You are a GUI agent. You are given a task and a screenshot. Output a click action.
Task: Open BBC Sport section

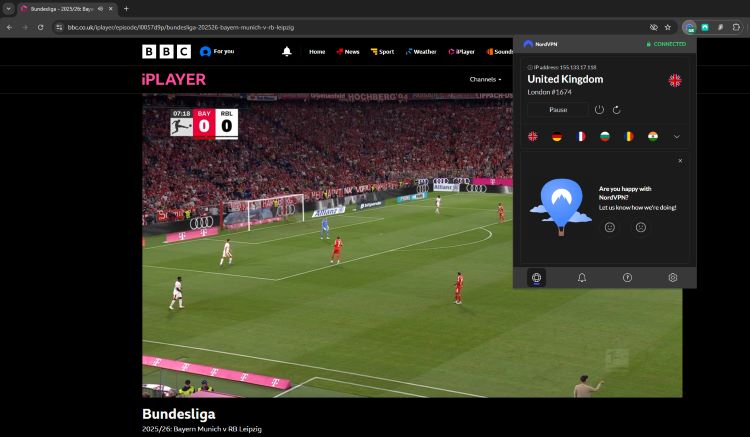[x=382, y=52]
